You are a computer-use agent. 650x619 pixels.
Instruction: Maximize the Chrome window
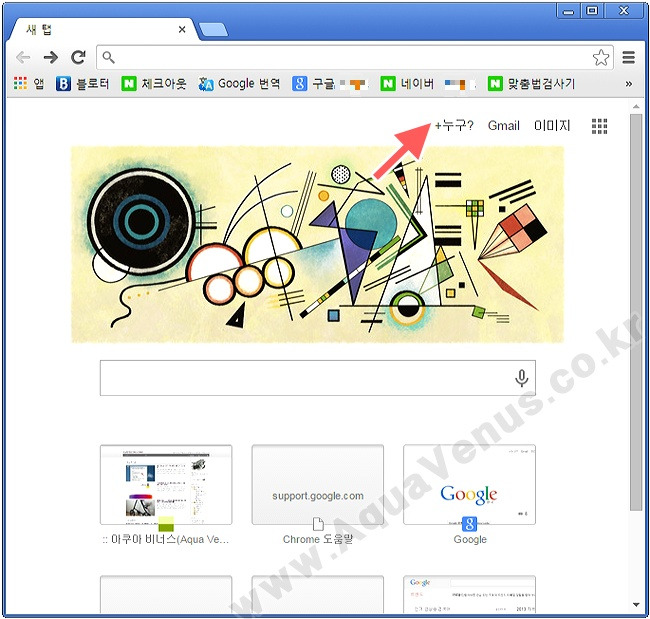tap(592, 11)
